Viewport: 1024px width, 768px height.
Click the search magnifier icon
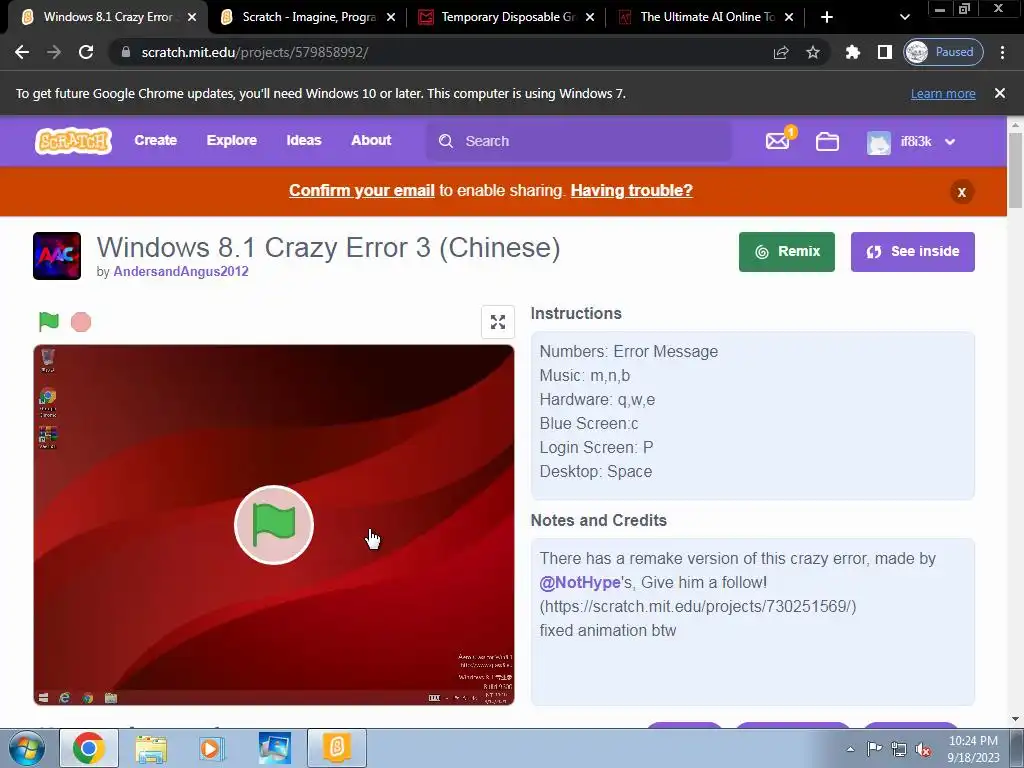(x=445, y=141)
